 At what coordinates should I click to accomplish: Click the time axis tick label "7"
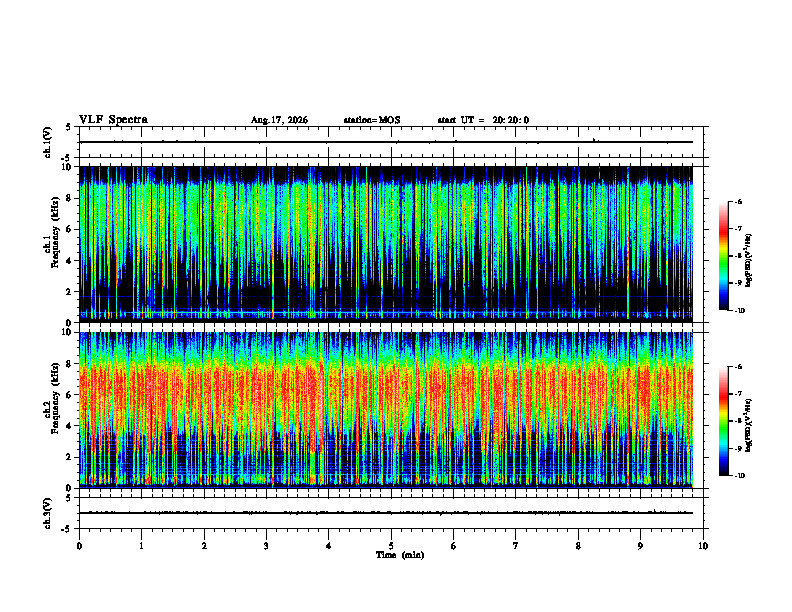tap(516, 546)
